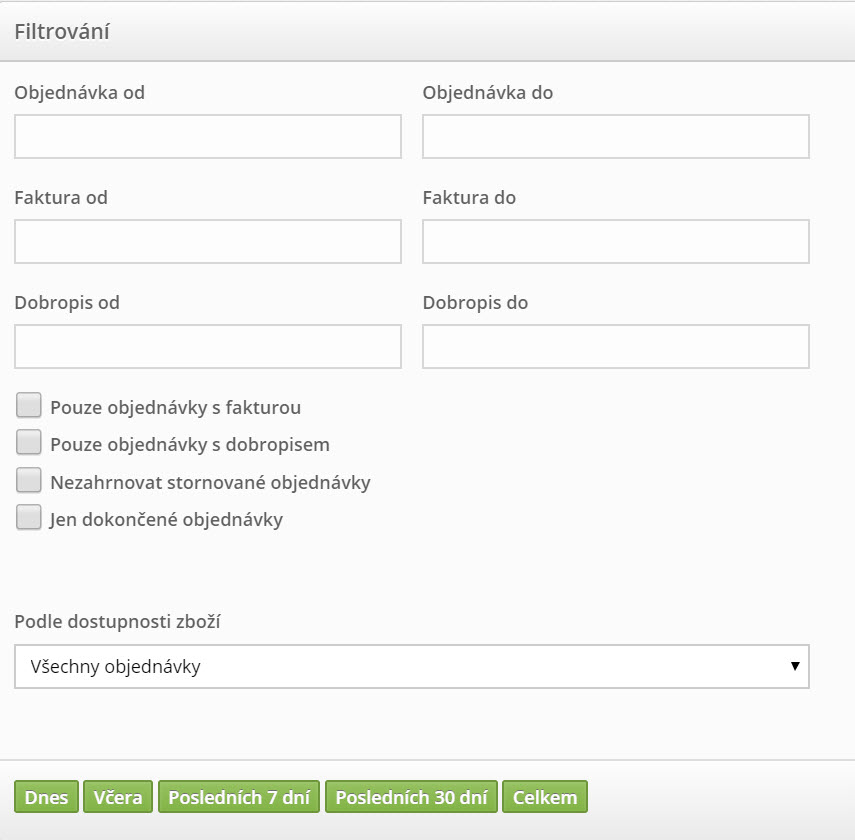Select the Dobropis od text box

click(x=208, y=346)
